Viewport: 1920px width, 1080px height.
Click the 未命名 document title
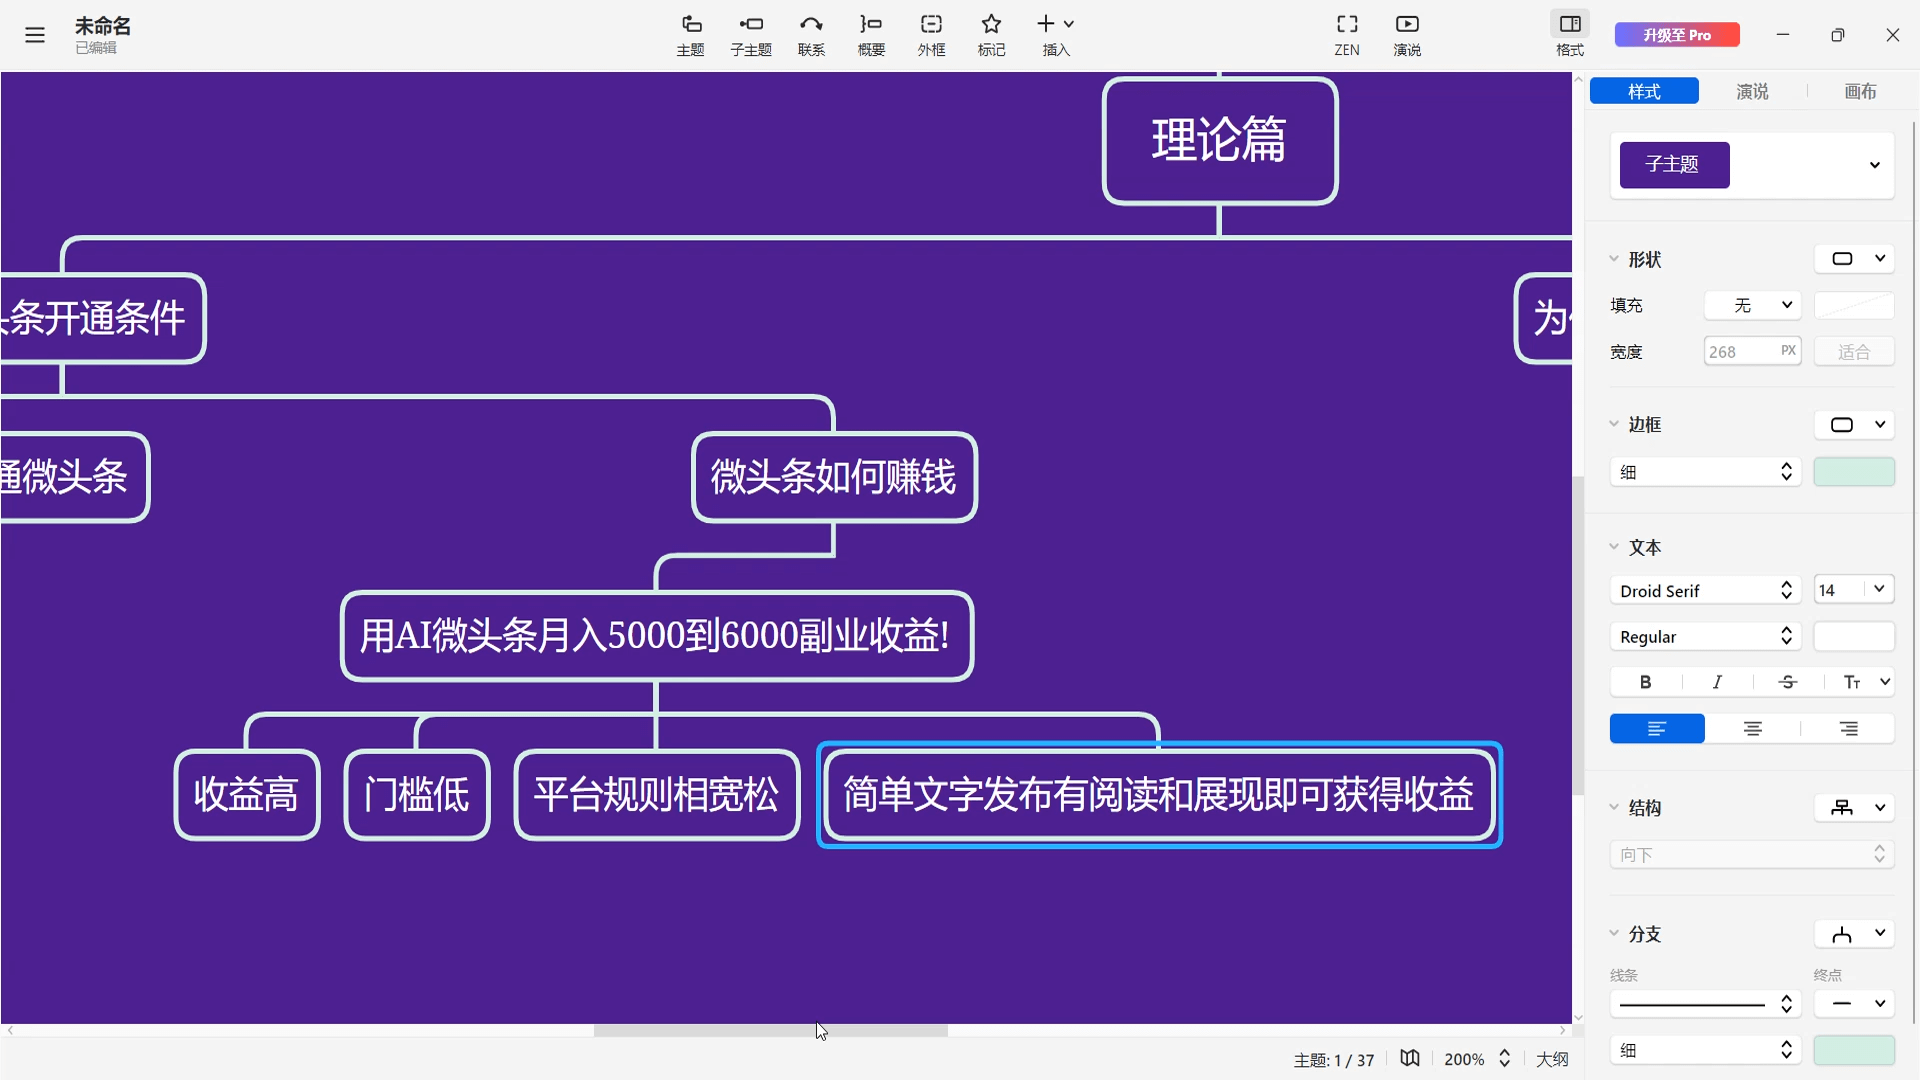103,26
